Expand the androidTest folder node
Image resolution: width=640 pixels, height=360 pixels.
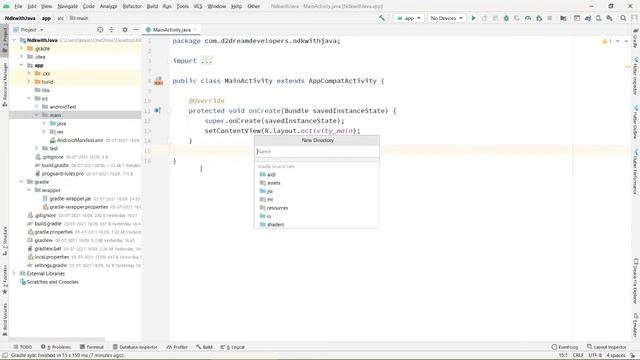(x=36, y=107)
